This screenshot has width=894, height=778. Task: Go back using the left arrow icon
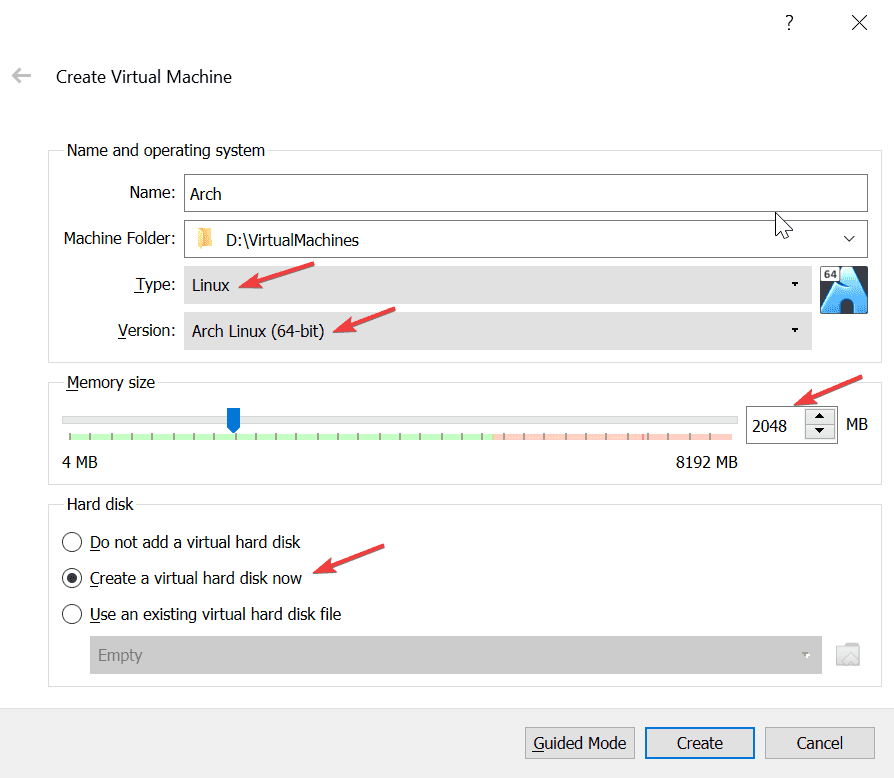click(x=22, y=76)
